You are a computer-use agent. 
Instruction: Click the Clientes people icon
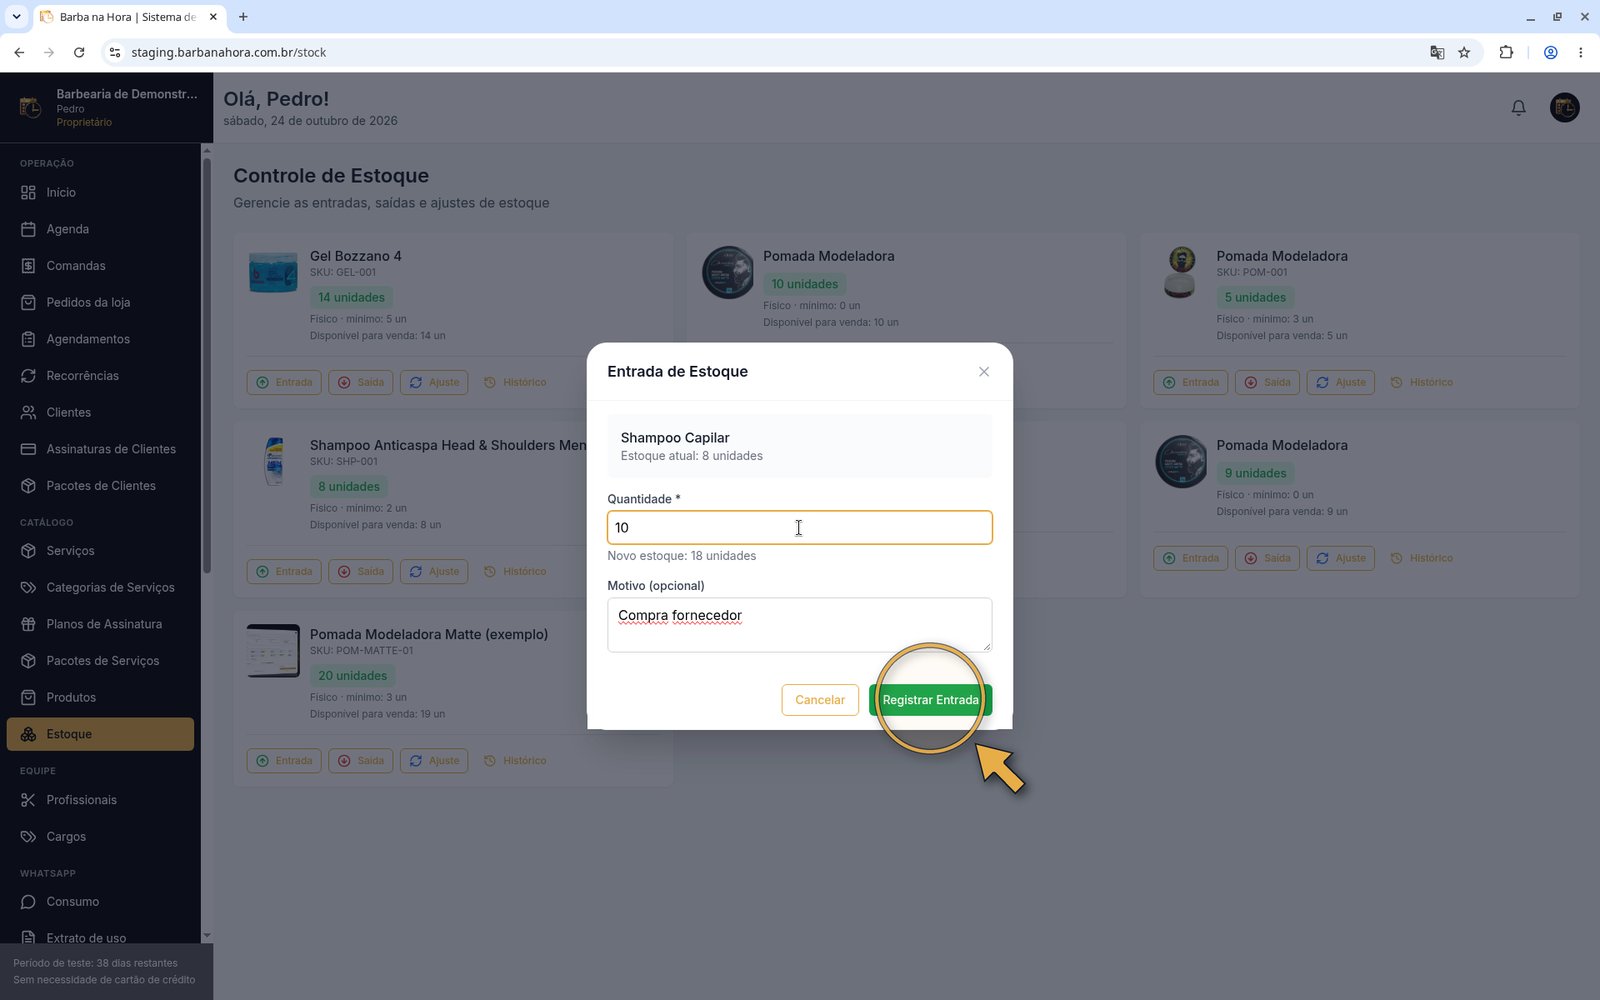pyautogui.click(x=28, y=412)
